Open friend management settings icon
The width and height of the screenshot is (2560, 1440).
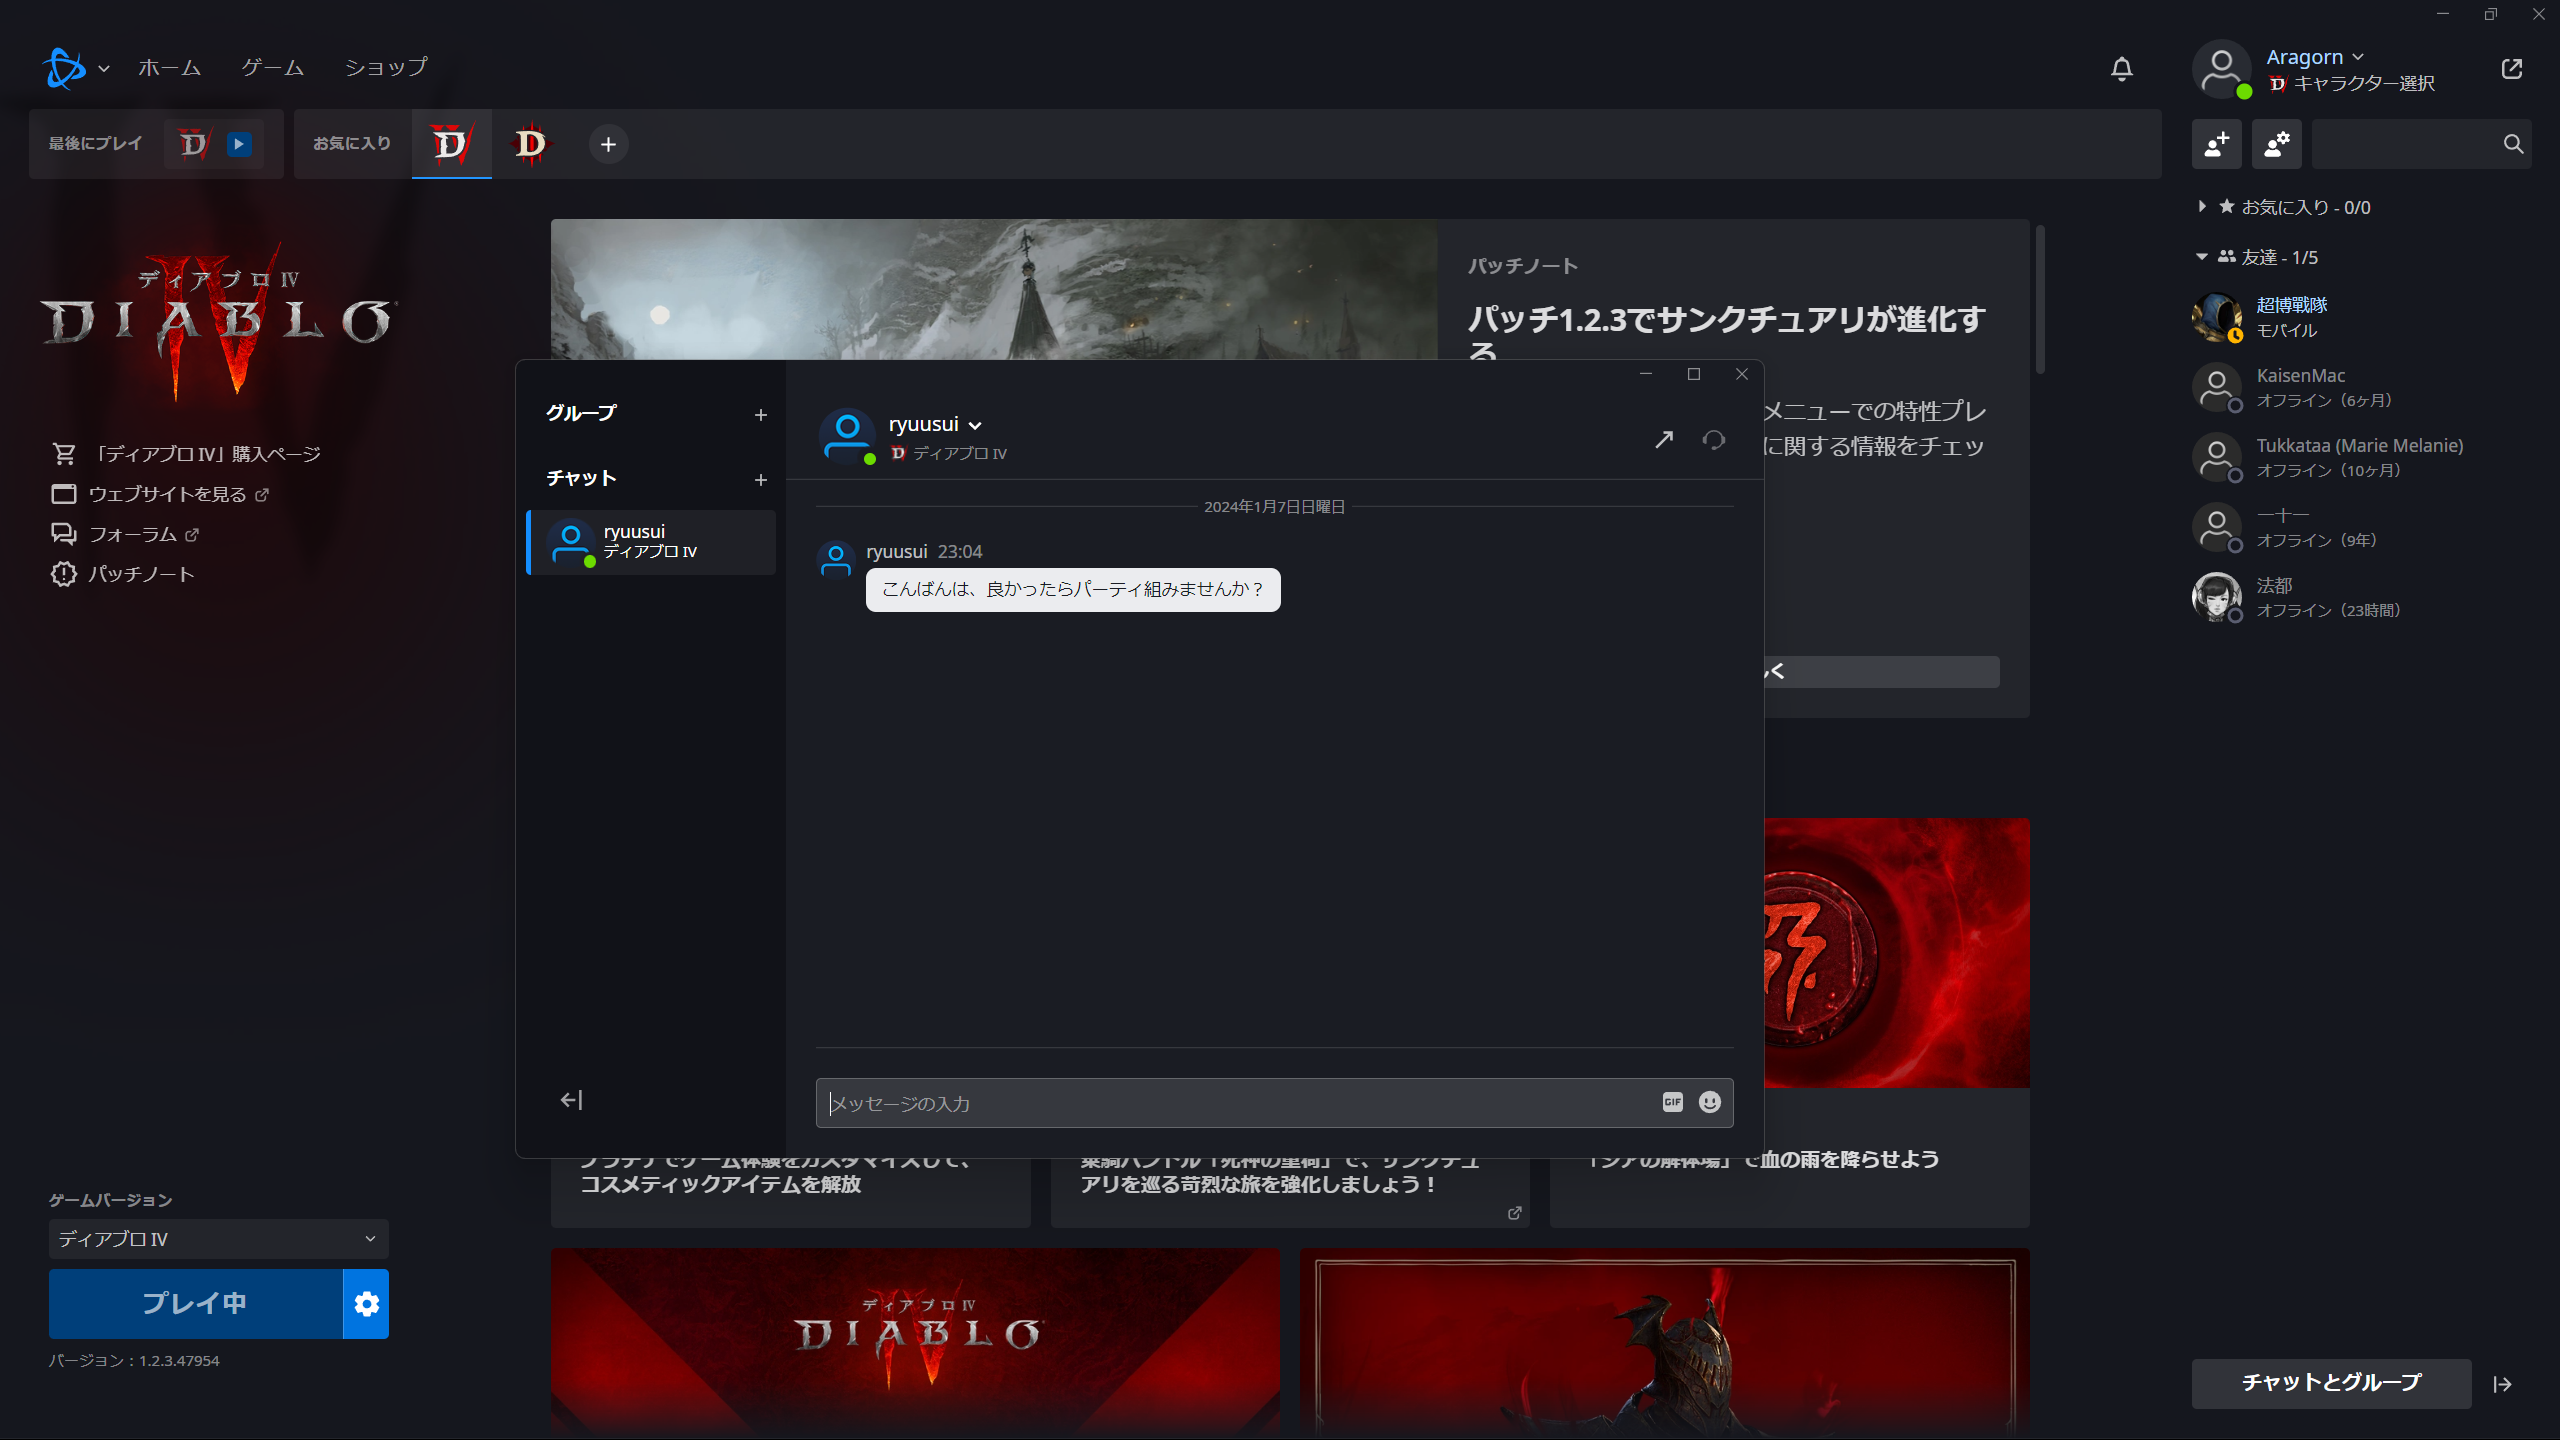click(2277, 144)
